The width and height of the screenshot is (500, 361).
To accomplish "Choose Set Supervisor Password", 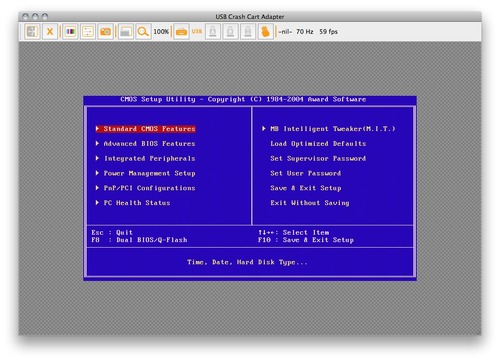I will (318, 158).
